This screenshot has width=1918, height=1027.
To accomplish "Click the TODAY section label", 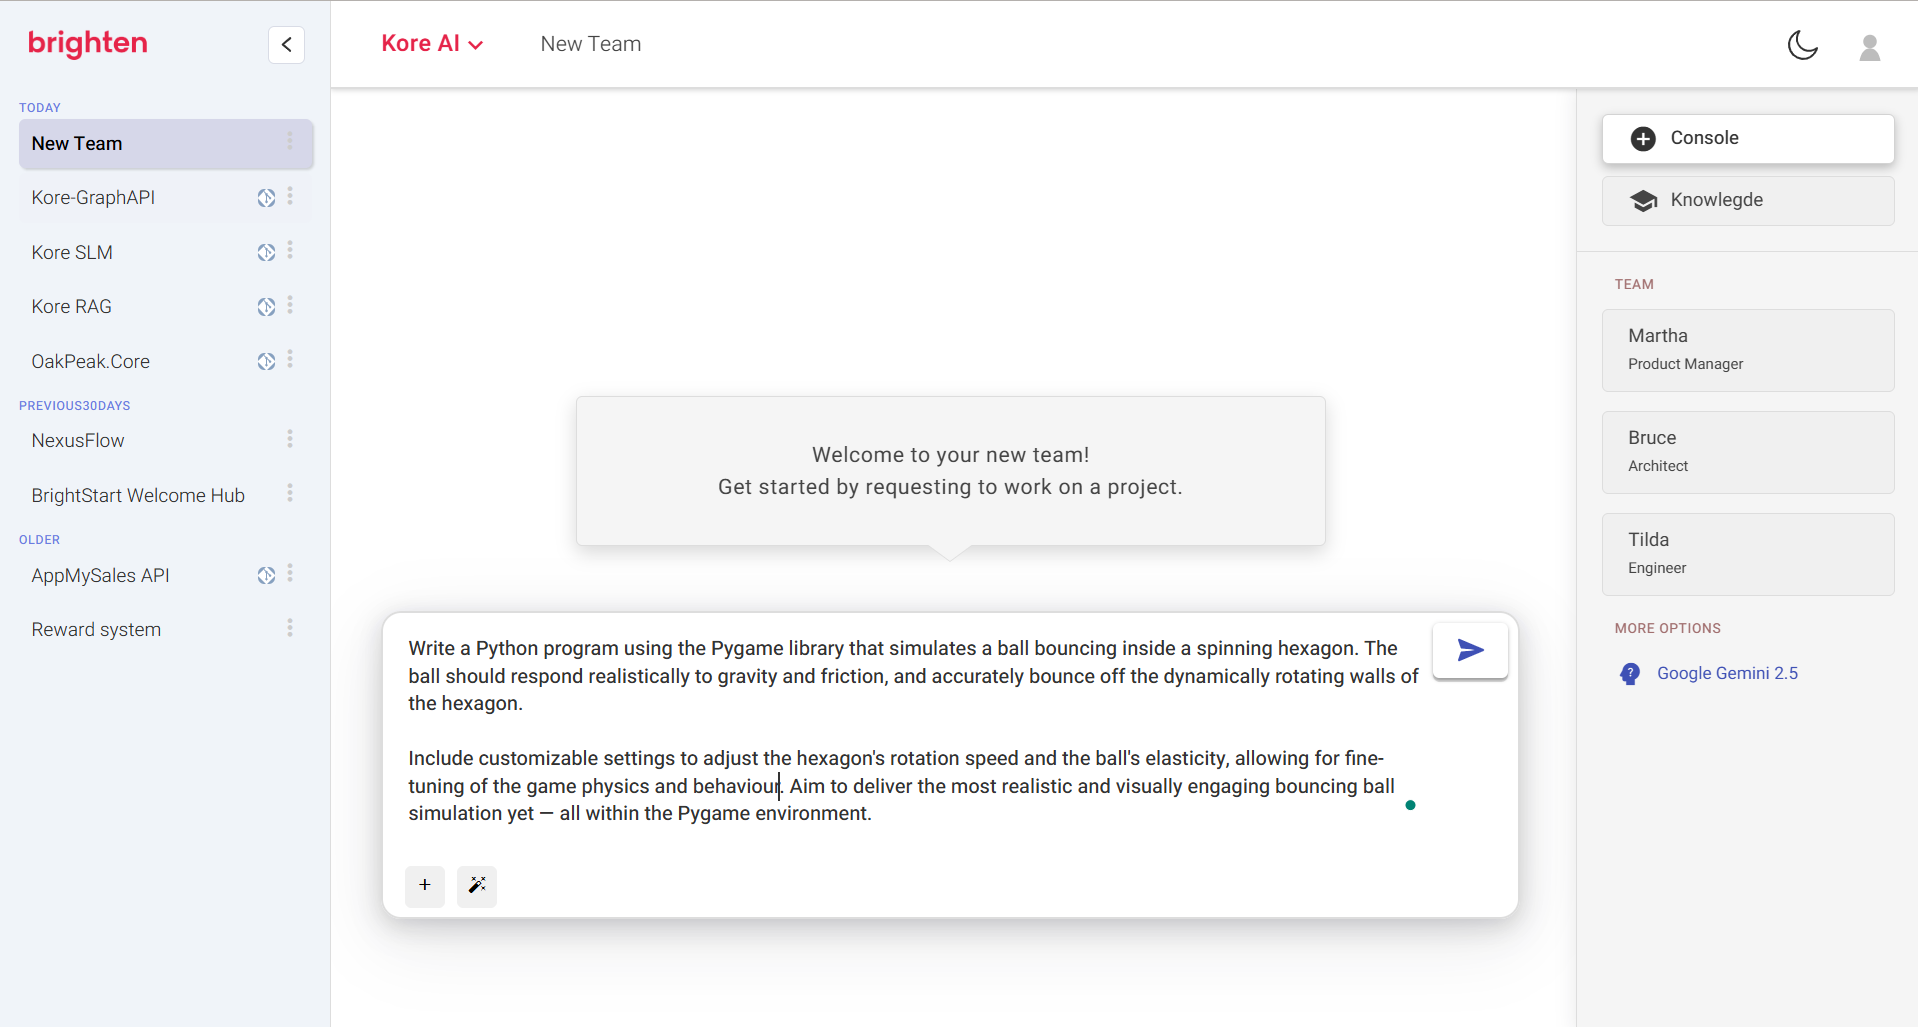I will pos(40,108).
